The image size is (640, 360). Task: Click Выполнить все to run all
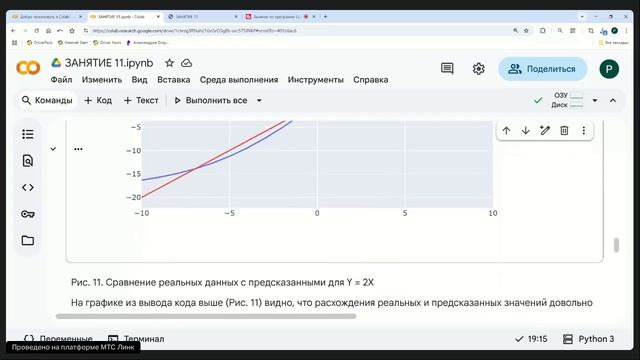pyautogui.click(x=211, y=100)
